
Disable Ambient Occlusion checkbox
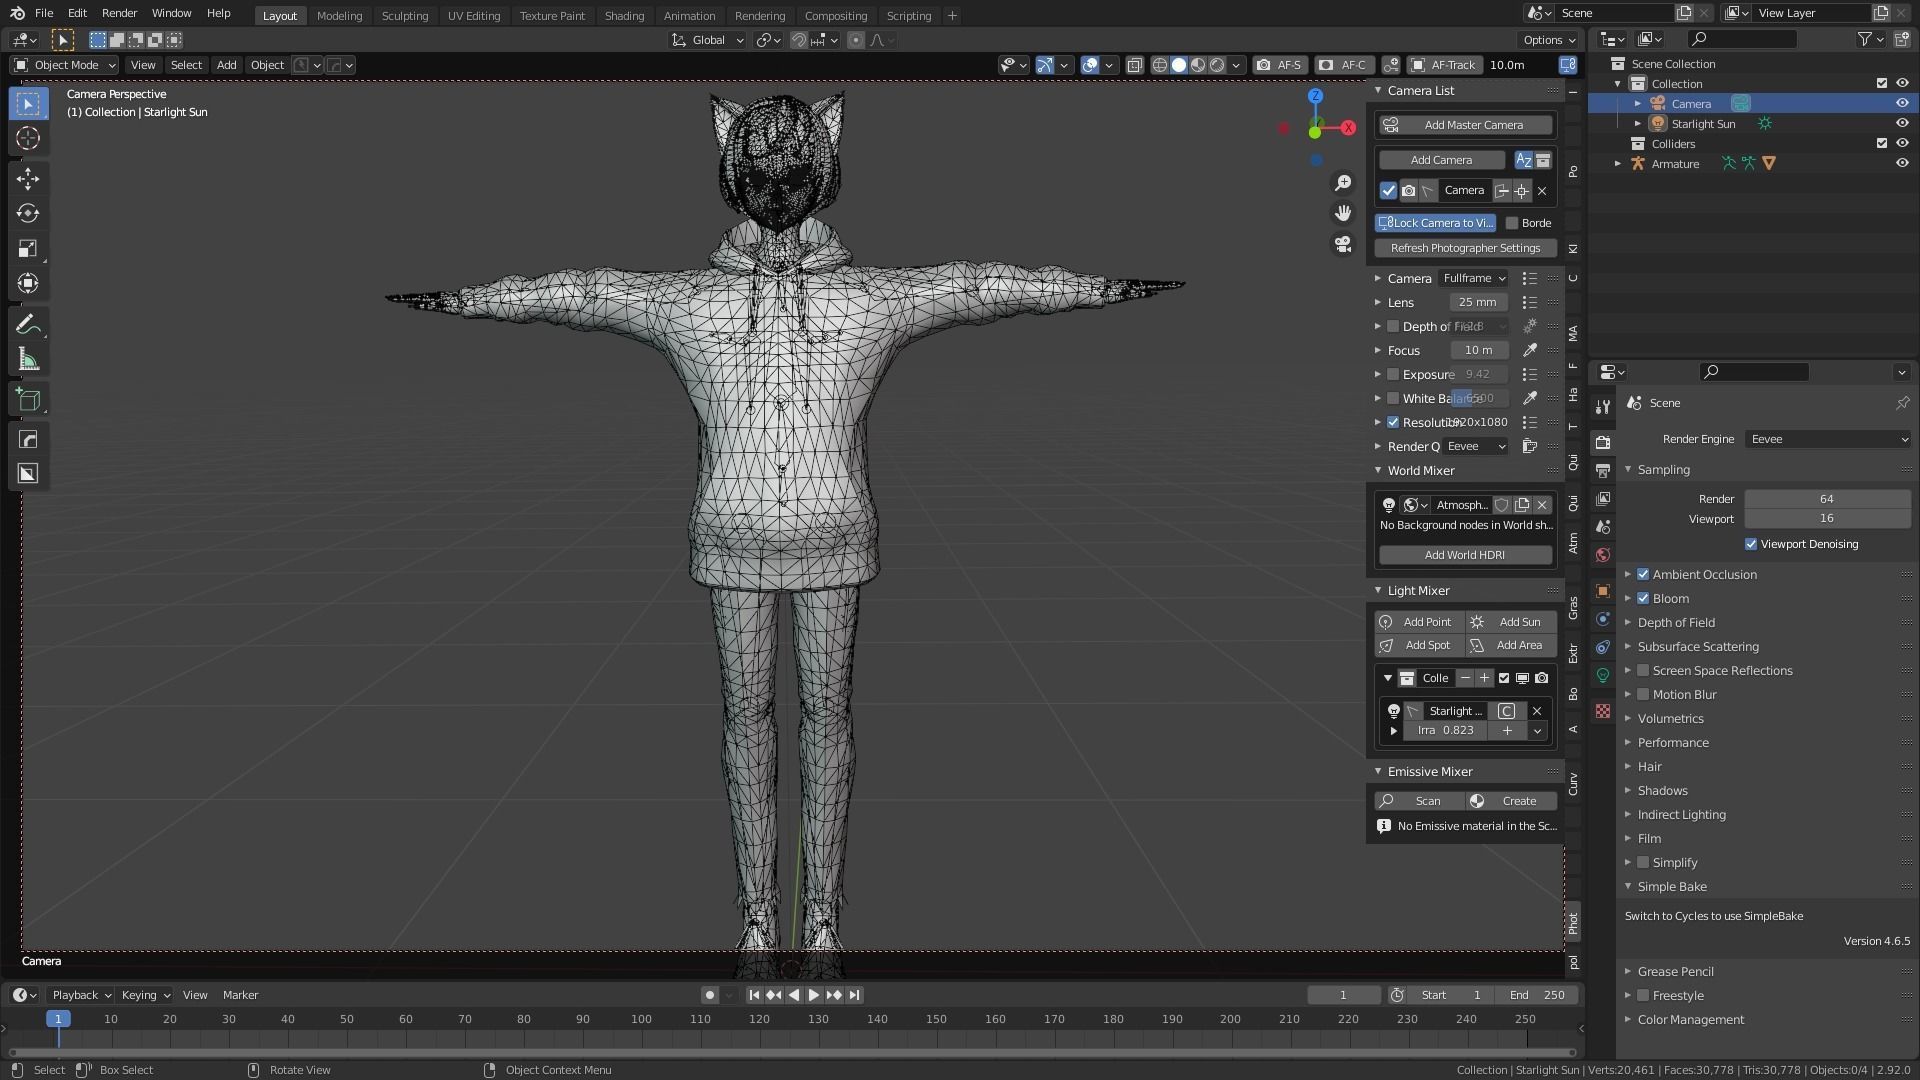(1643, 574)
